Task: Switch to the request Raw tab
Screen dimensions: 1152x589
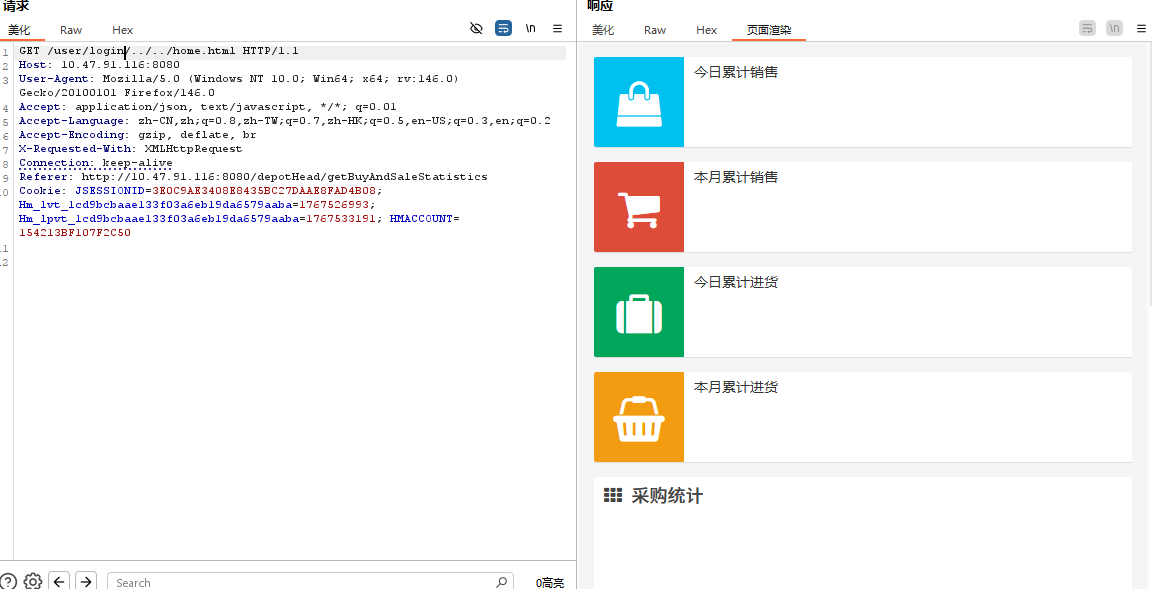Action: click(71, 30)
